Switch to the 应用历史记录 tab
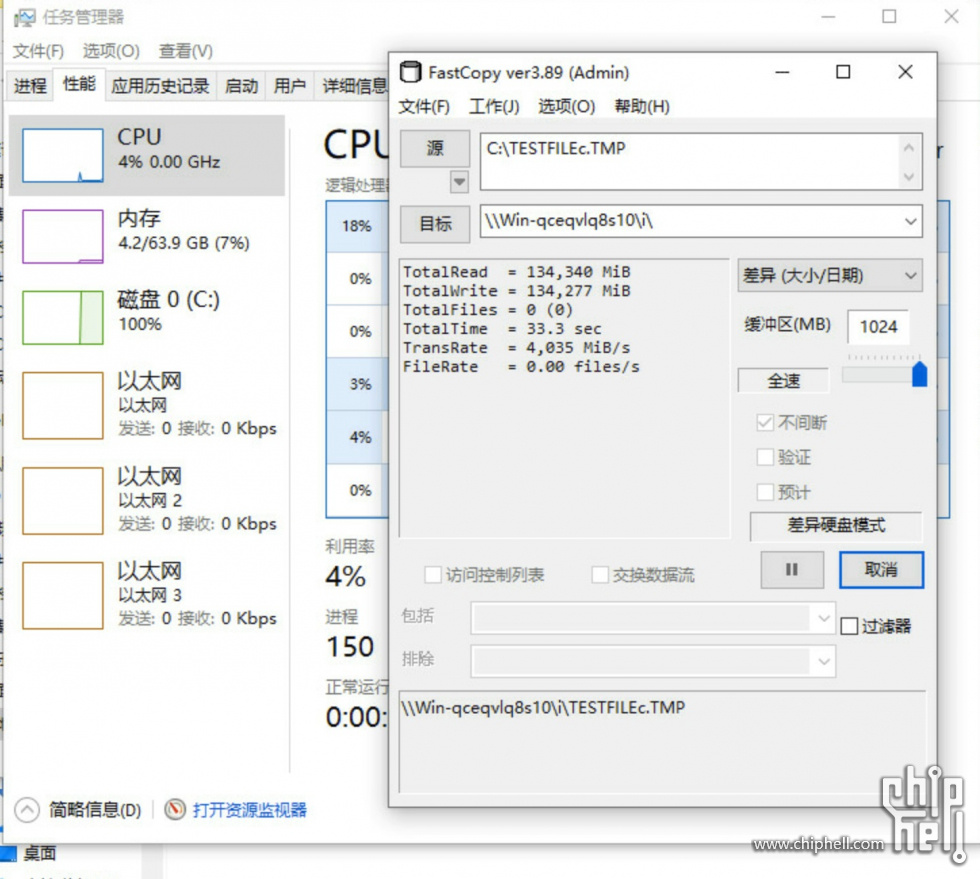 click(160, 86)
